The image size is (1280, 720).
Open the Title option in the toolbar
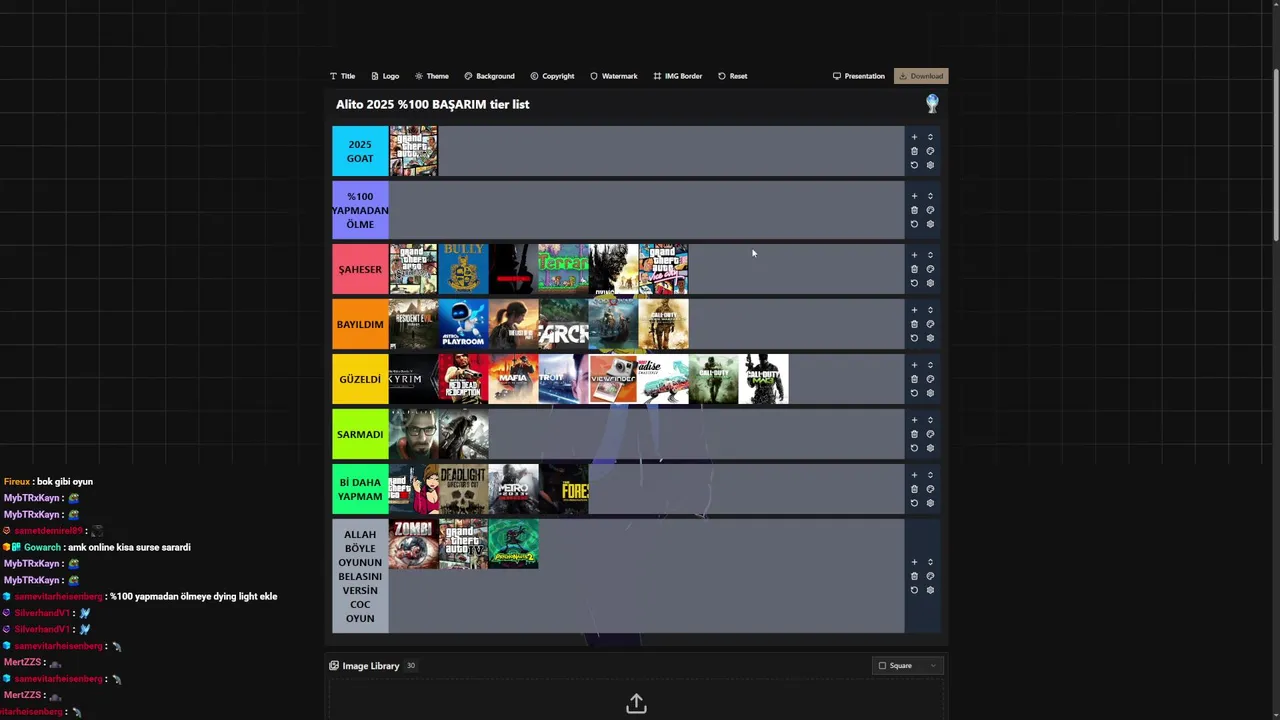pos(342,76)
